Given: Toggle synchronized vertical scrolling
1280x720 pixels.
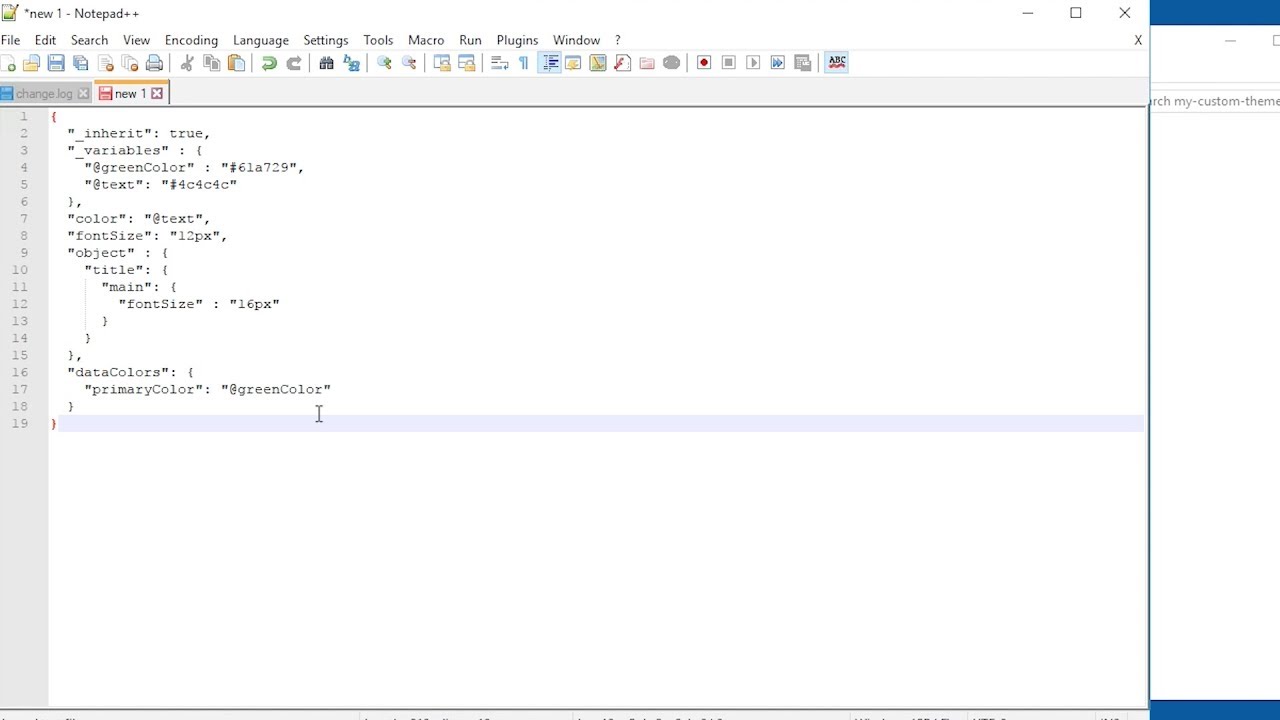Looking at the screenshot, I should [442, 63].
